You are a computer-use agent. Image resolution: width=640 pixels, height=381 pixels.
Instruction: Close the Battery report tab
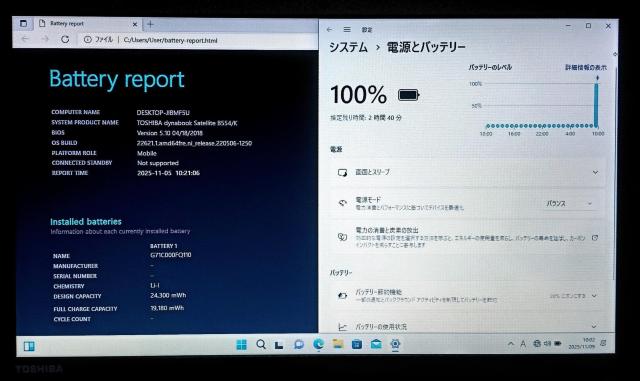(x=135, y=25)
